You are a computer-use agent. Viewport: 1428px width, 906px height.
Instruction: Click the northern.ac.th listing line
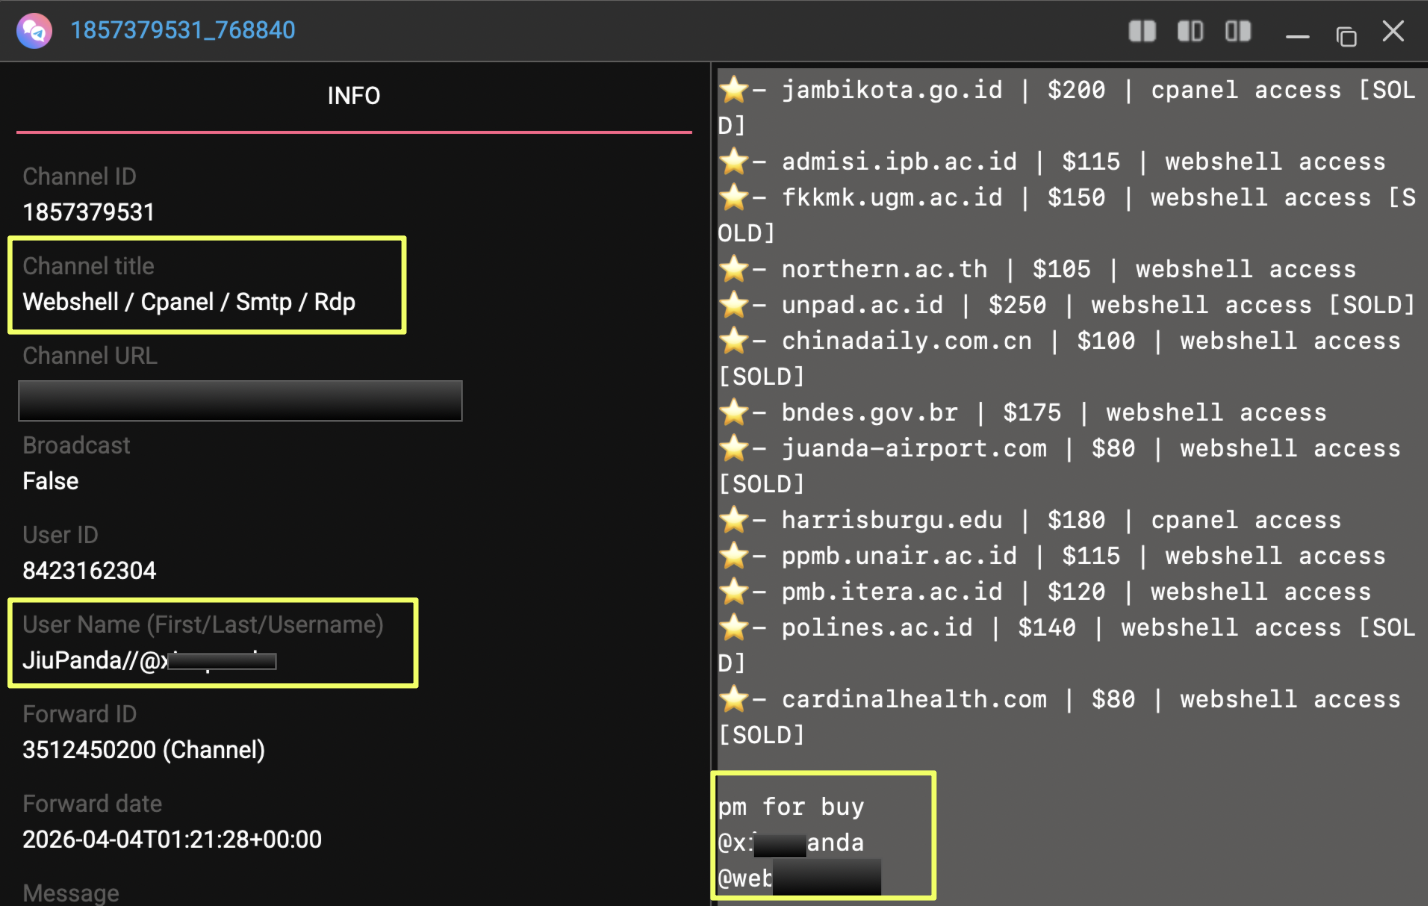pos(1038,269)
